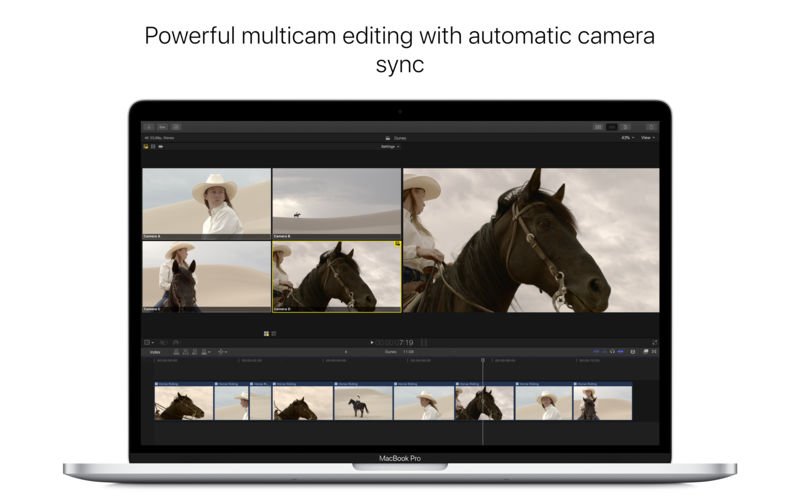Switch to the distant rider camera angle
The width and height of the screenshot is (800, 500).
click(337, 203)
